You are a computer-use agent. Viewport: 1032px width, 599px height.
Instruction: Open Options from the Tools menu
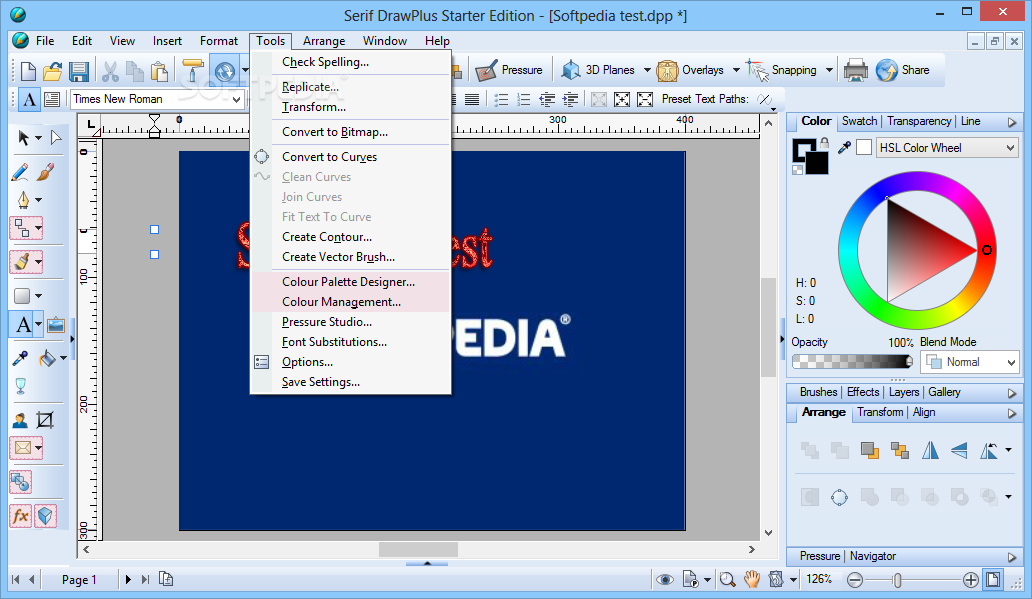351,362
